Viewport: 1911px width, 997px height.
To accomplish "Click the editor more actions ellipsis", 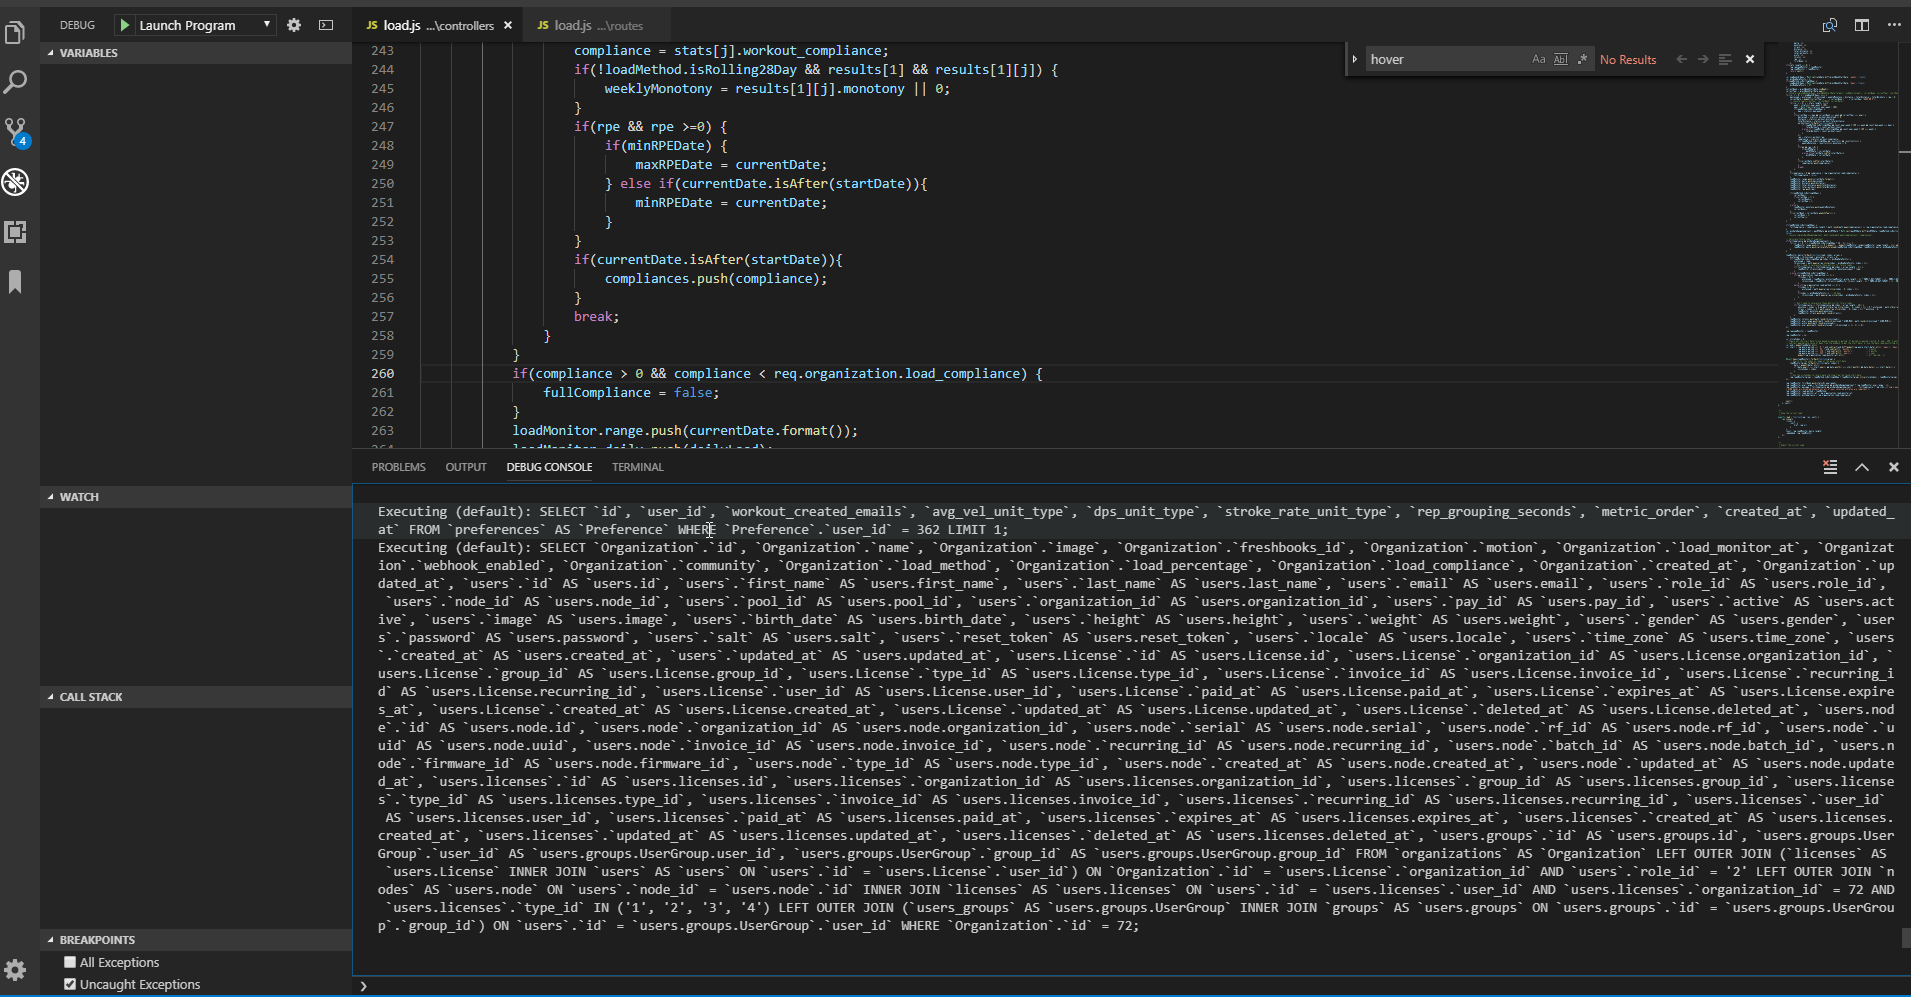I will [1893, 24].
